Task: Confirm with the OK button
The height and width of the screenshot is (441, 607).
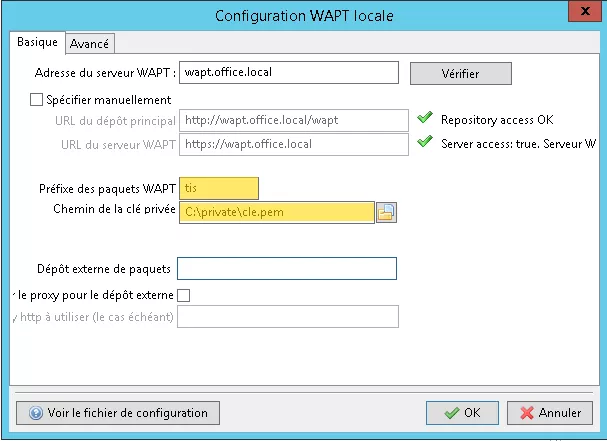Action: coord(462,413)
